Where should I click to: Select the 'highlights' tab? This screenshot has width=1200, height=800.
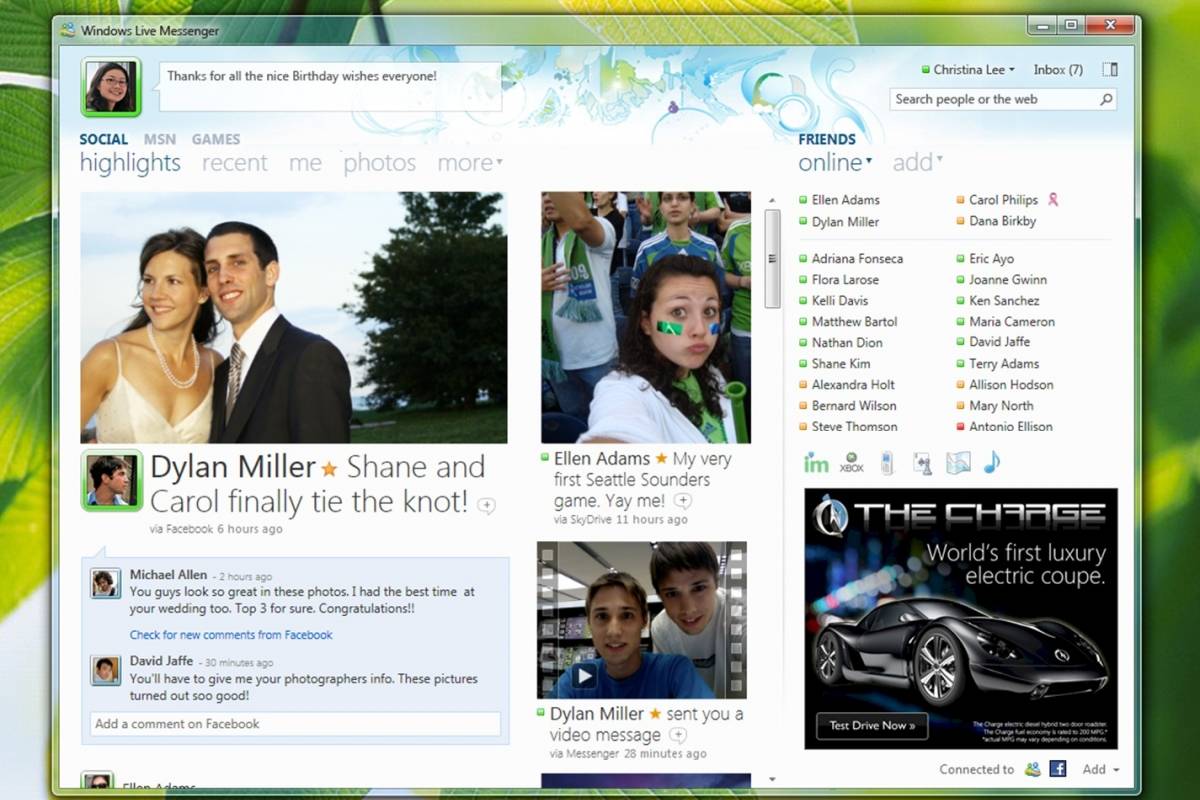[x=130, y=163]
